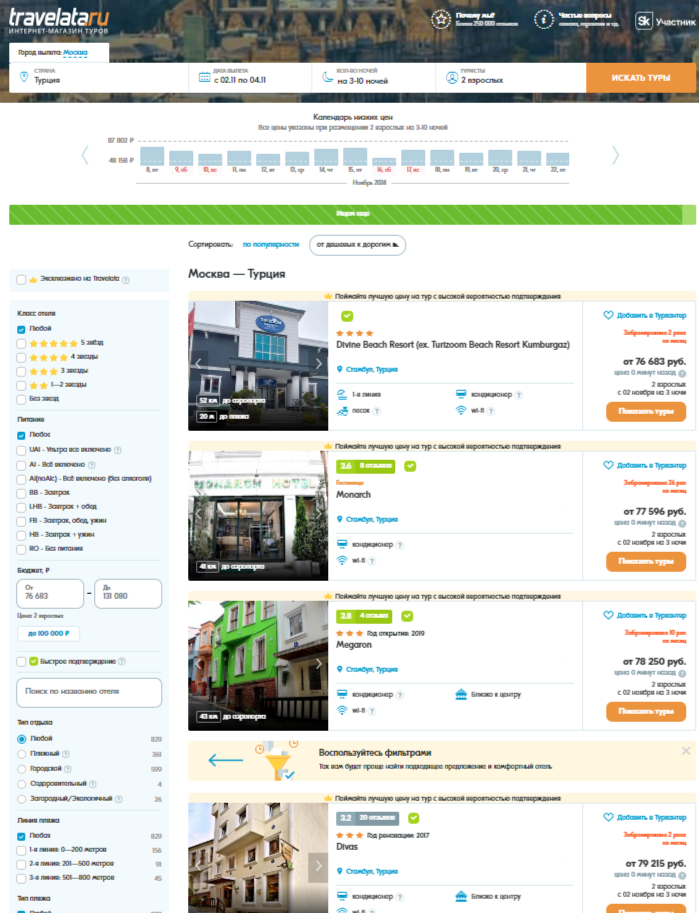This screenshot has width=699, height=913.
Task: Check the 3 звезды hotel class
Action: [22, 371]
